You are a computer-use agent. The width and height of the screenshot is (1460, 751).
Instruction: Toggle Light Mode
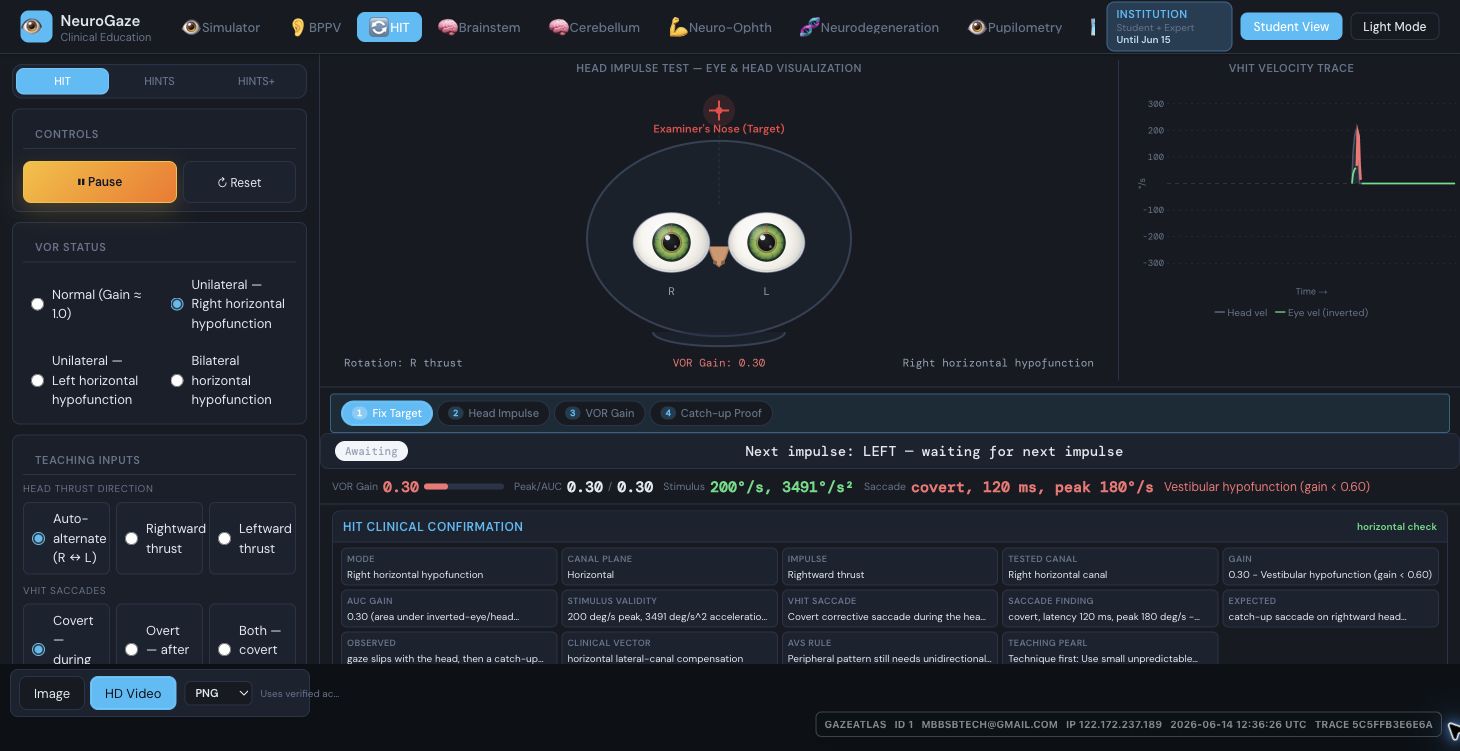coord(1394,26)
